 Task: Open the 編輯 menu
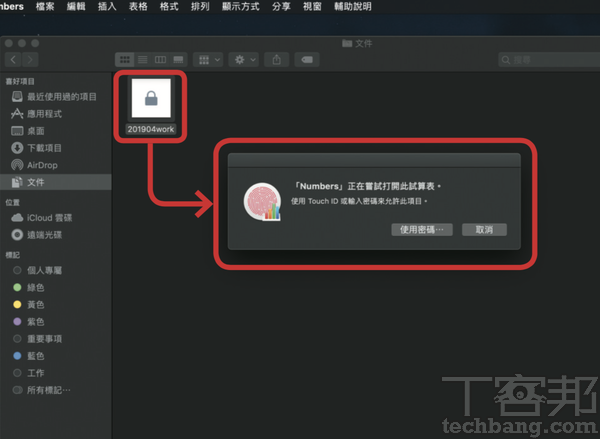click(x=76, y=6)
